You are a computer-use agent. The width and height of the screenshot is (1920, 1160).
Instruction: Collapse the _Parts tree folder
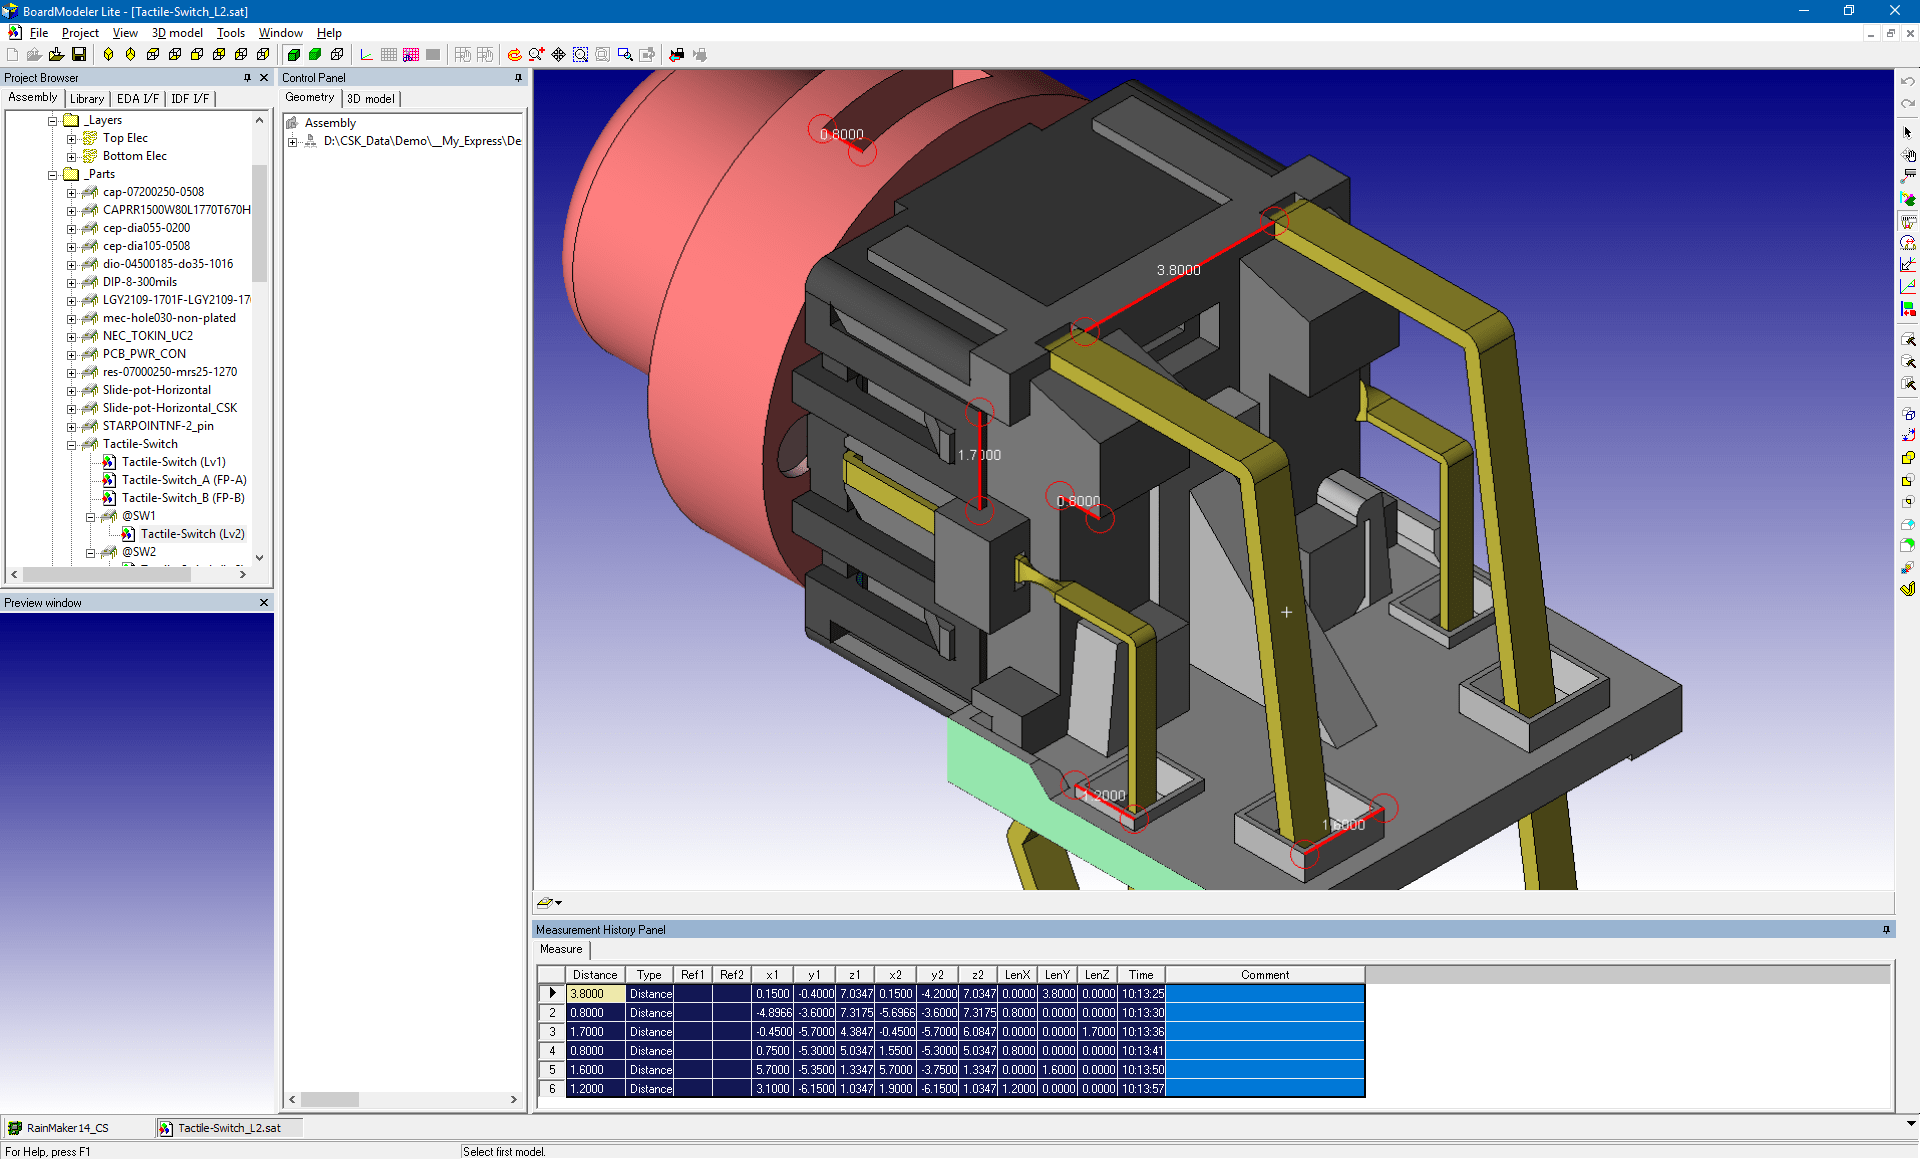53,174
